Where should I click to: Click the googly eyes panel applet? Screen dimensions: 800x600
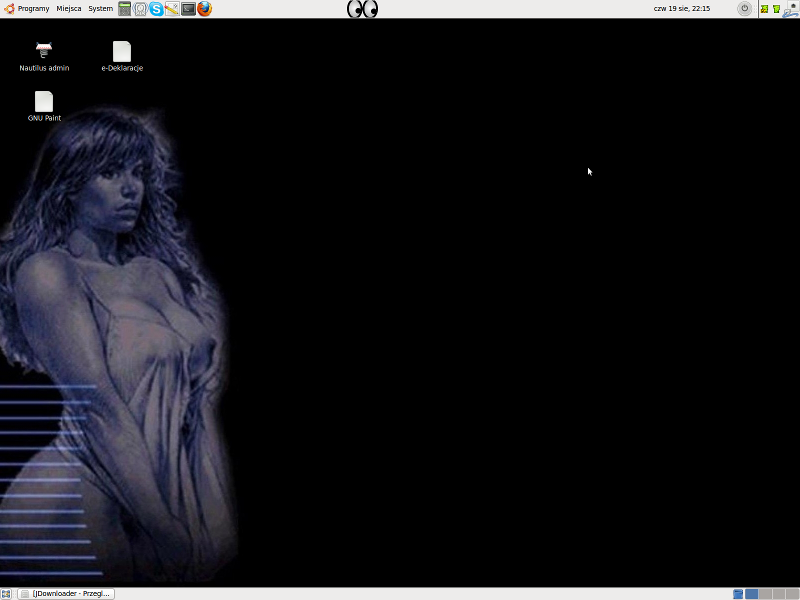tap(362, 9)
